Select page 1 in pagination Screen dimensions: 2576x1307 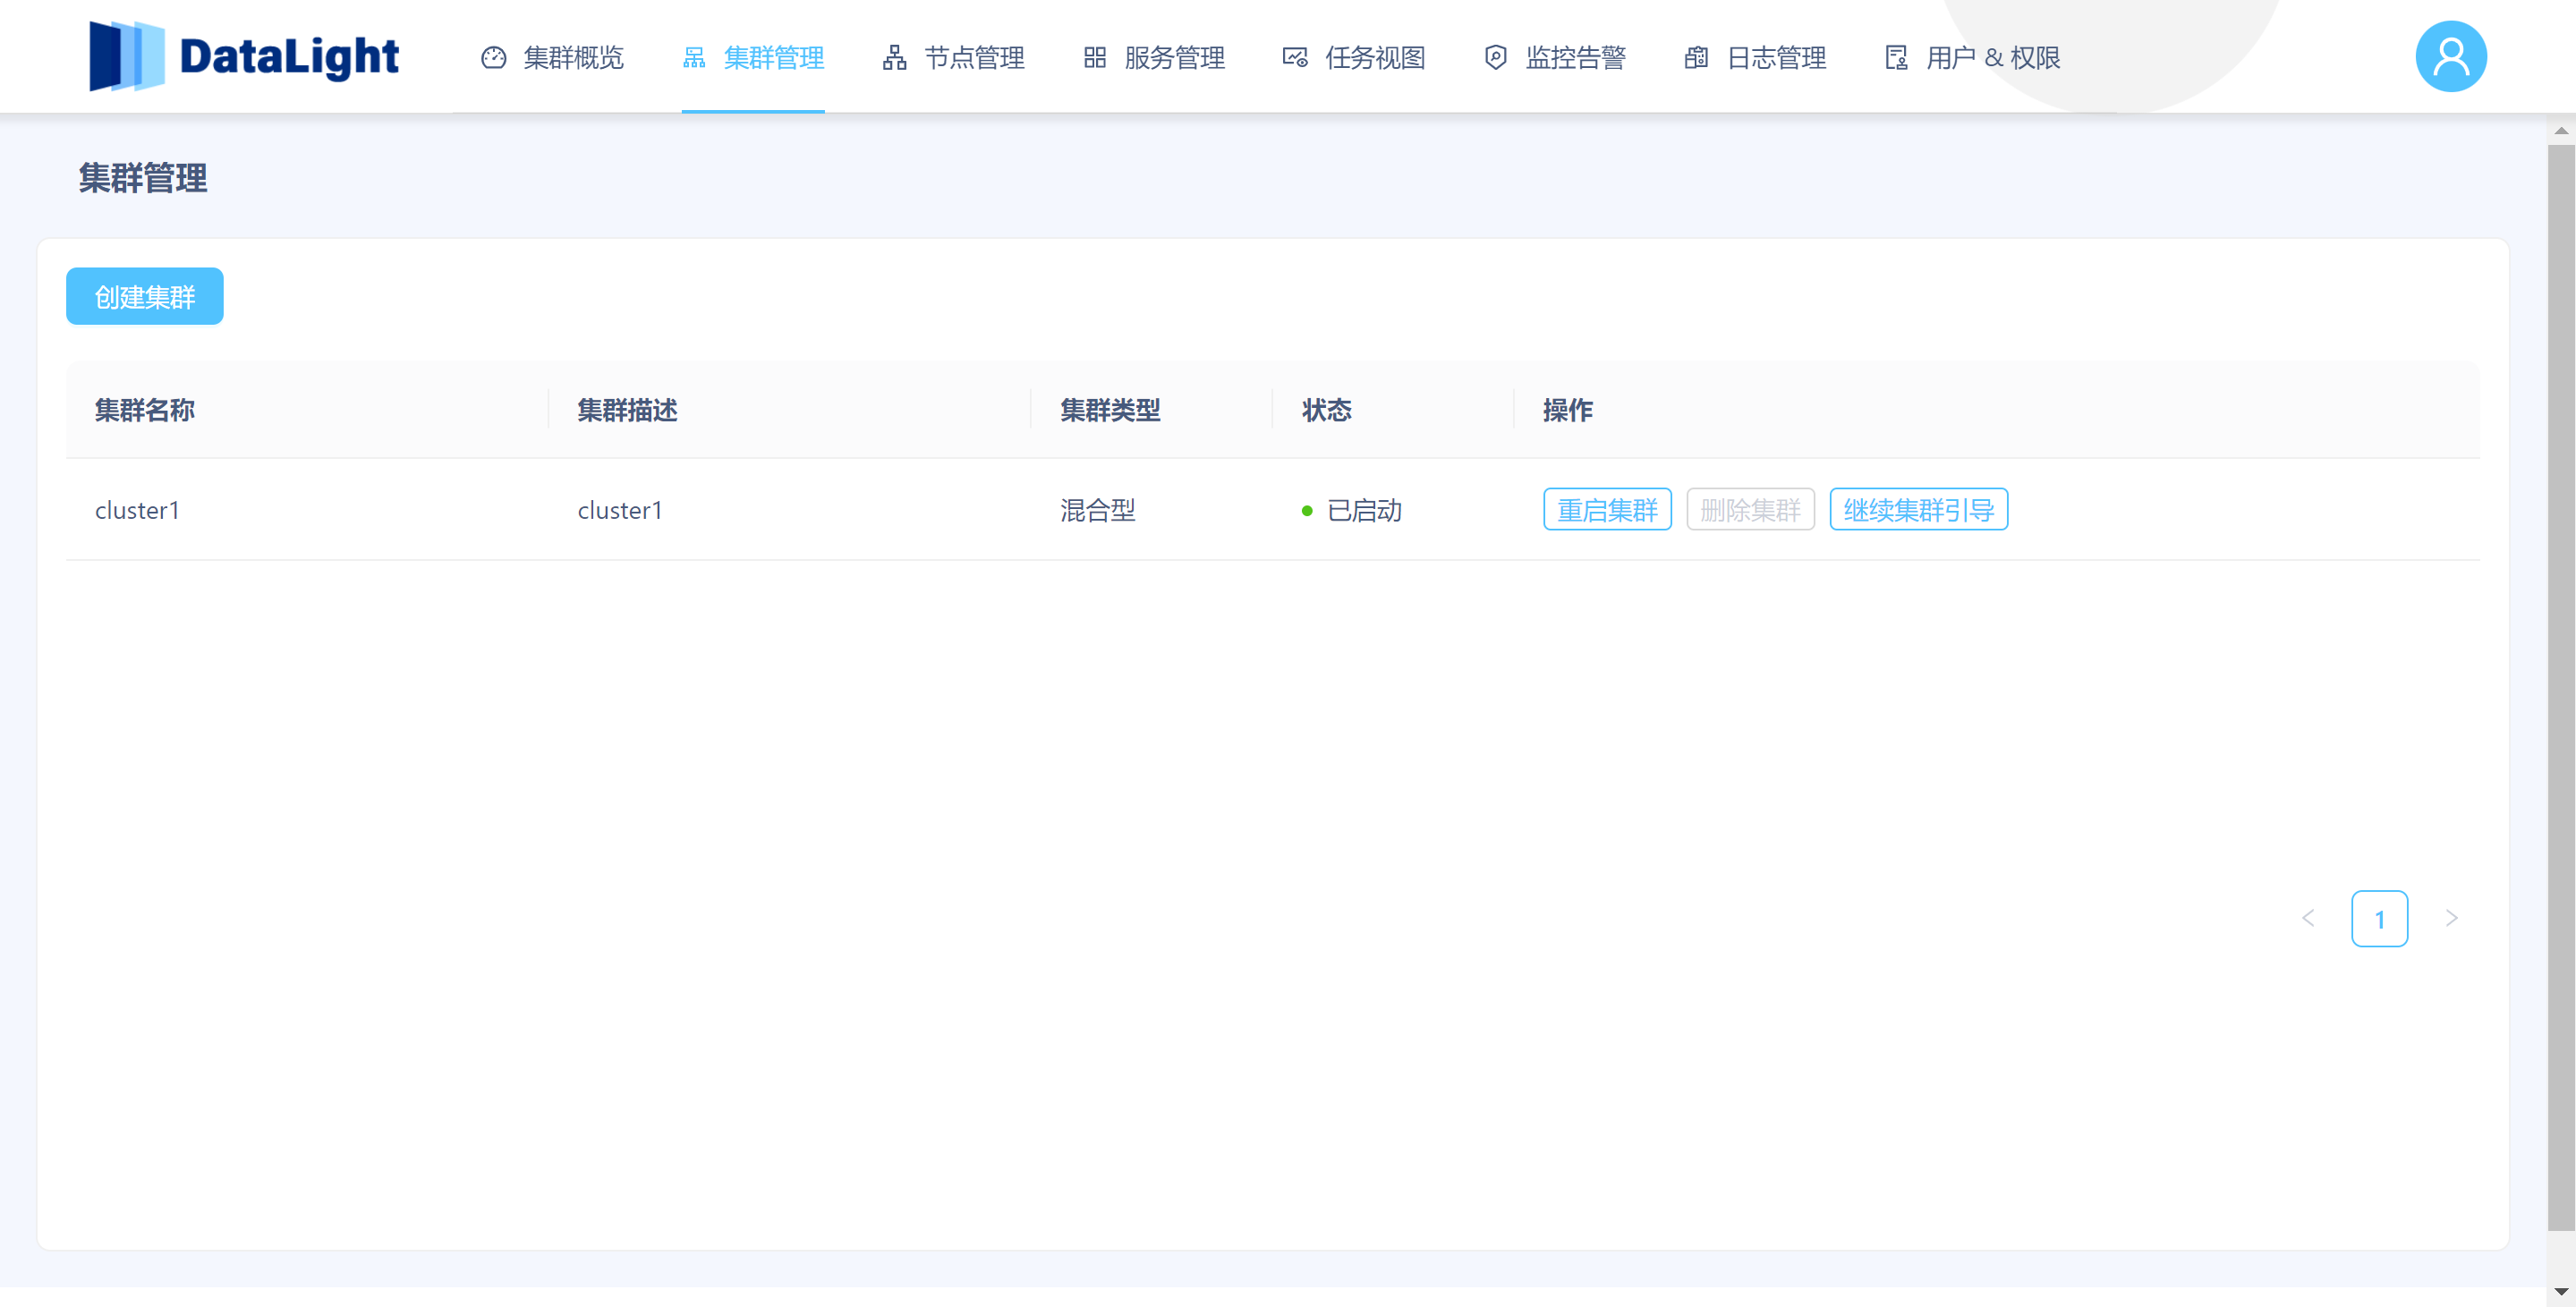2379,918
